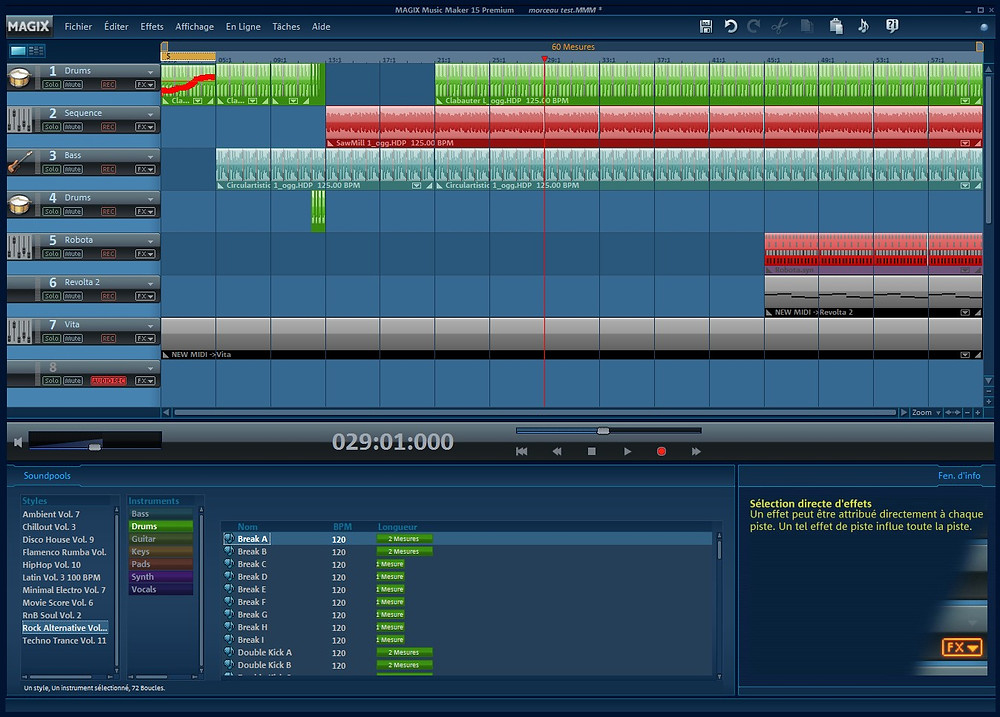The height and width of the screenshot is (717, 1000).
Task: Preview the Break D loop icon
Action: 229,577
